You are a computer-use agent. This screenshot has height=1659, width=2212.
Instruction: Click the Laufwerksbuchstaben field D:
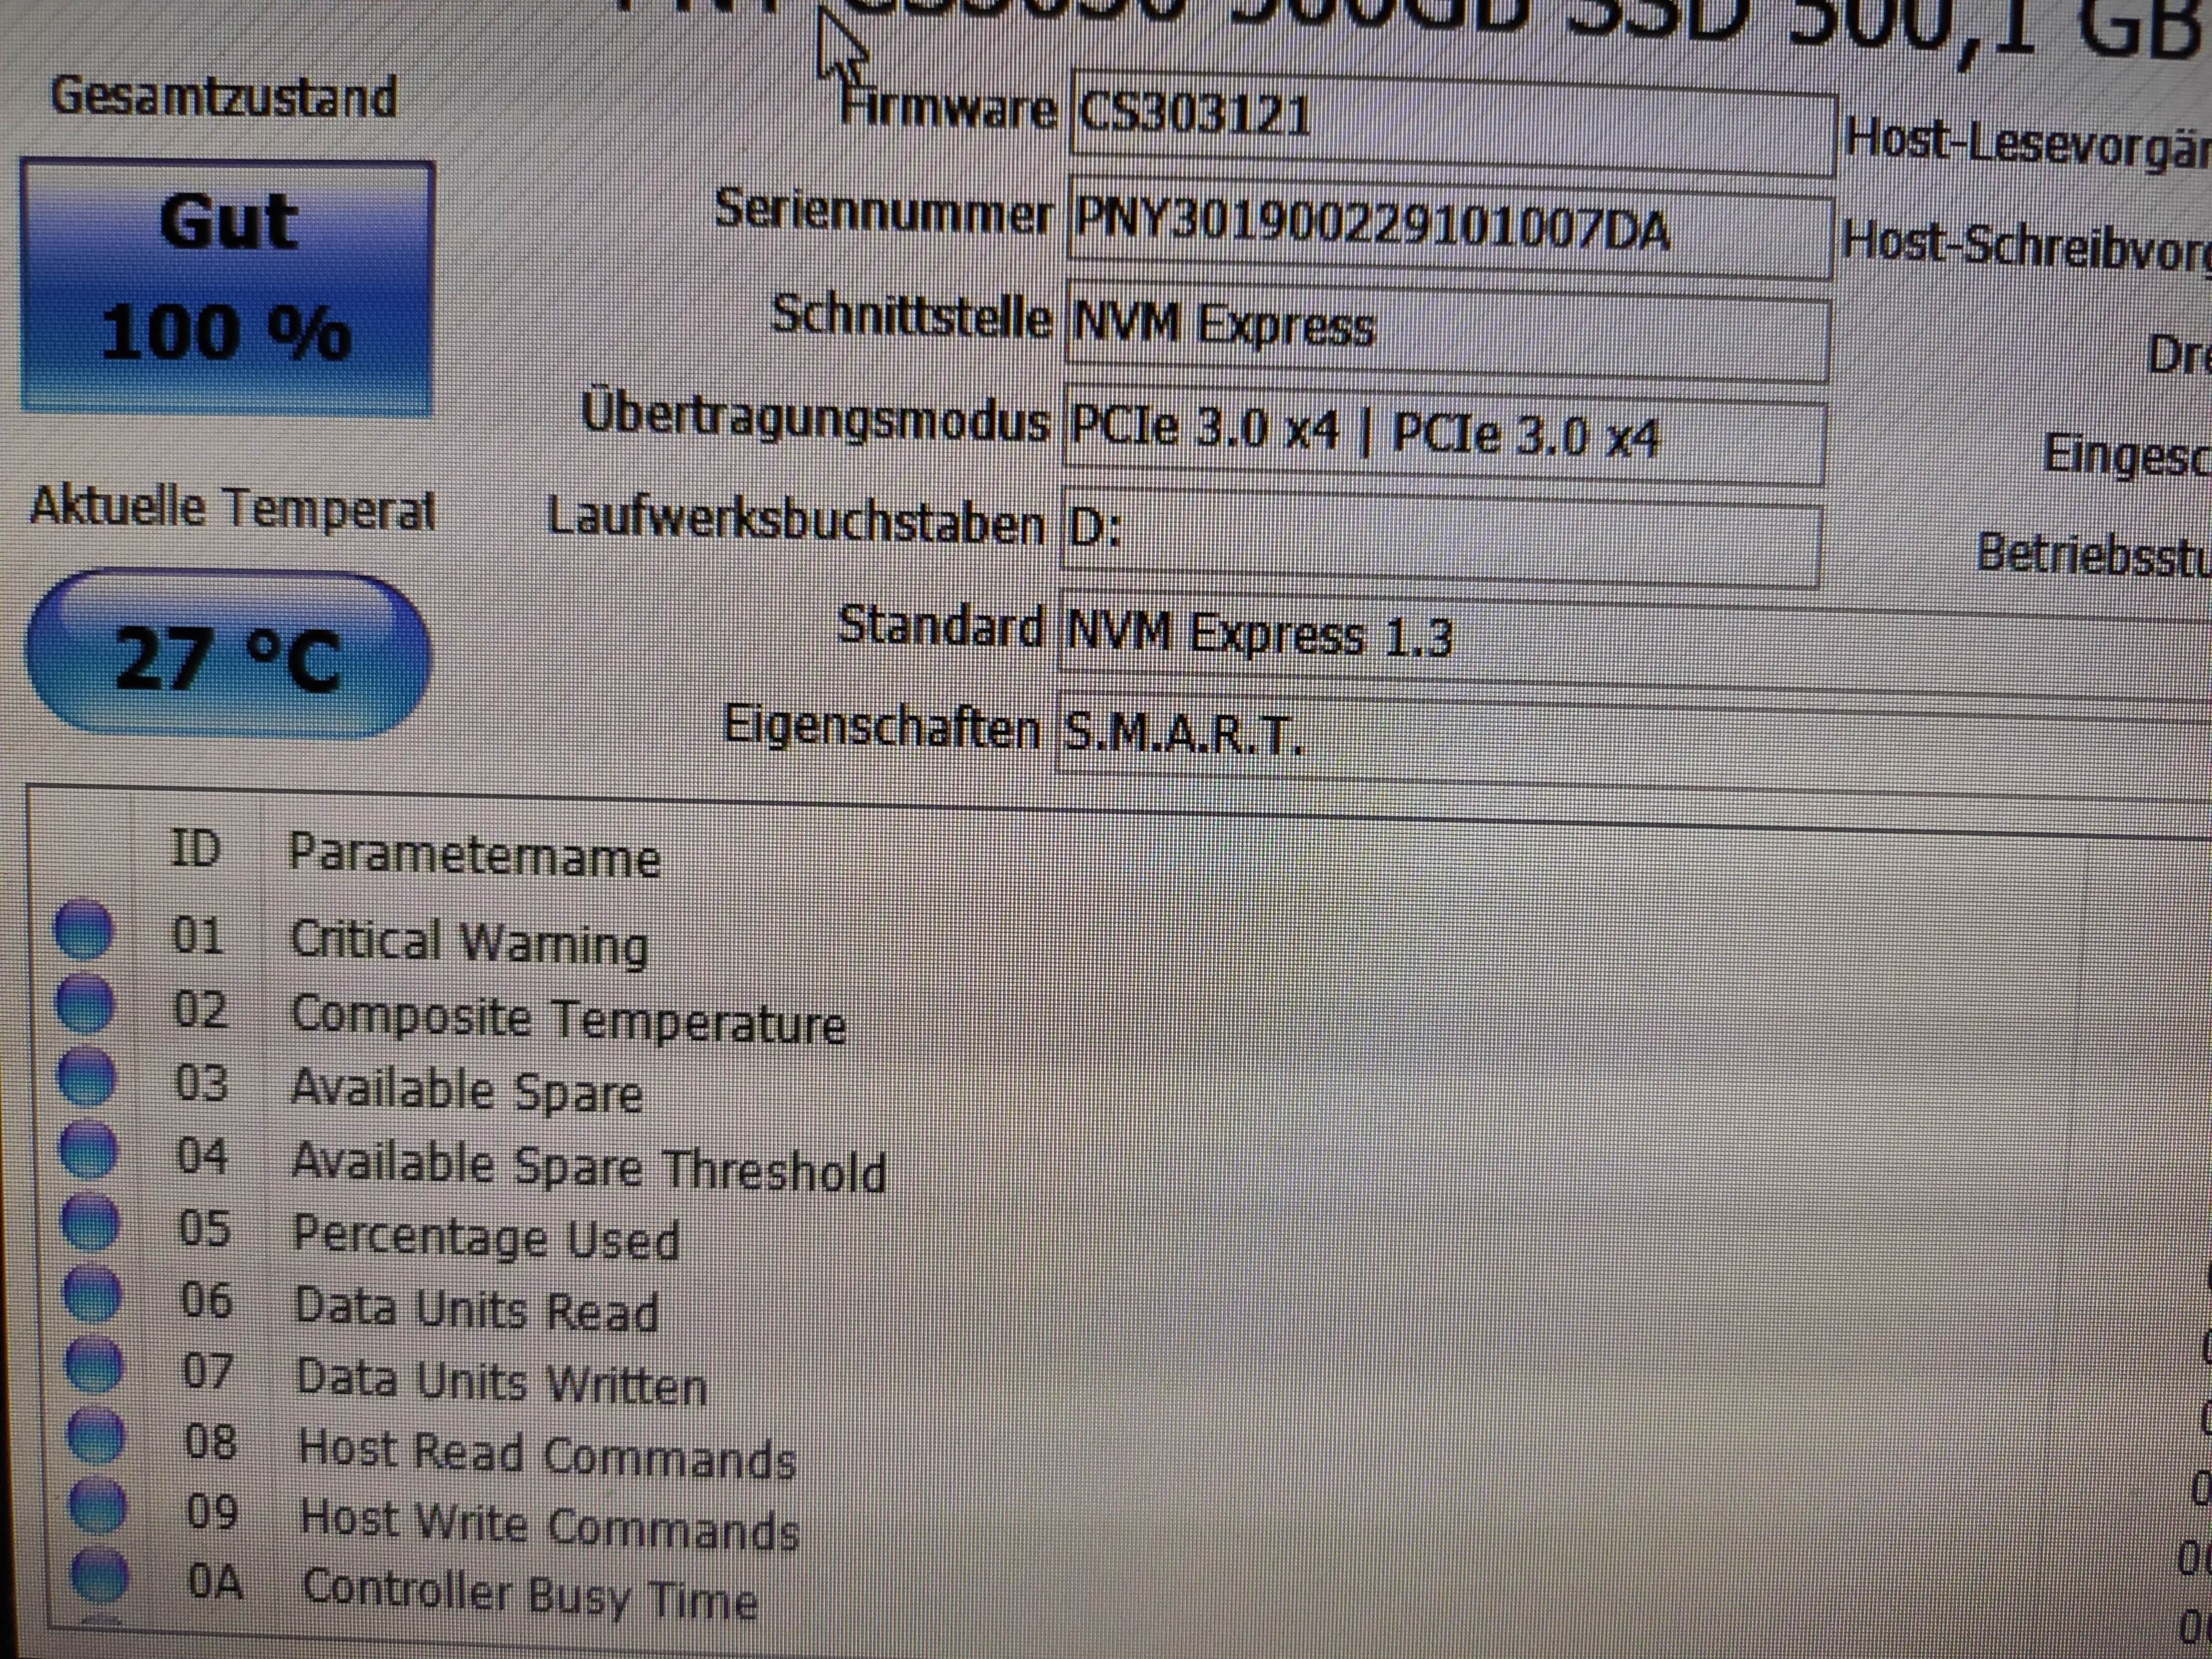pyautogui.click(x=1440, y=538)
